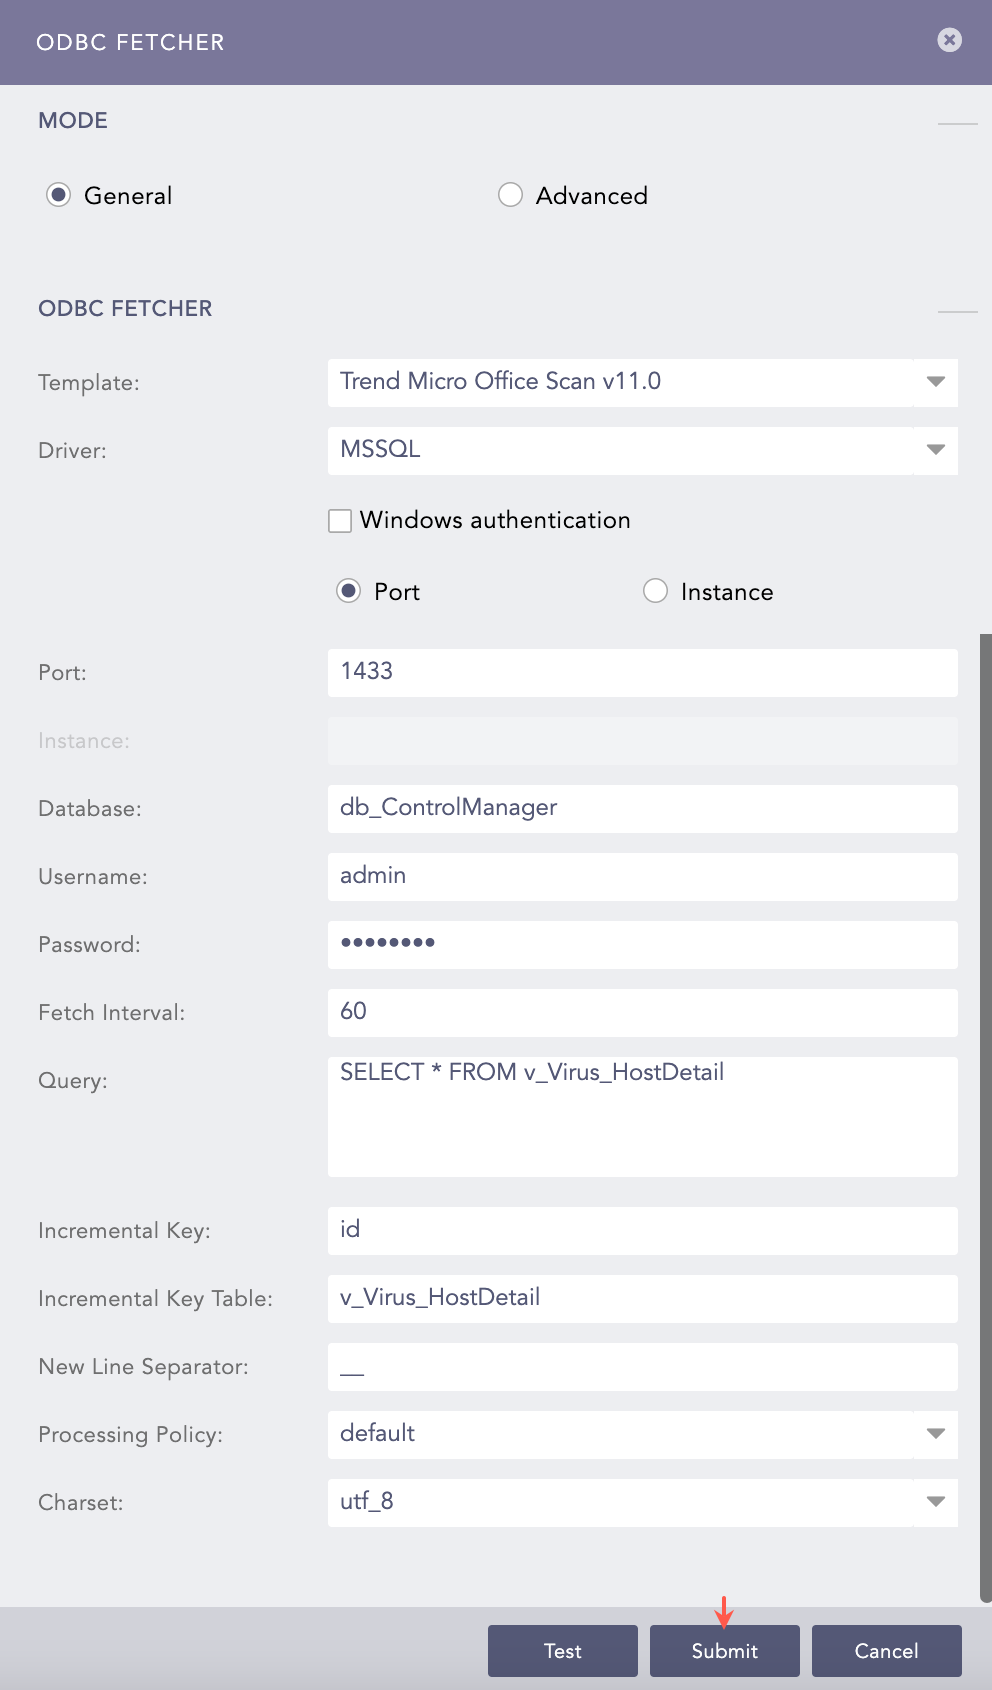Open the Template dropdown list

click(x=935, y=382)
